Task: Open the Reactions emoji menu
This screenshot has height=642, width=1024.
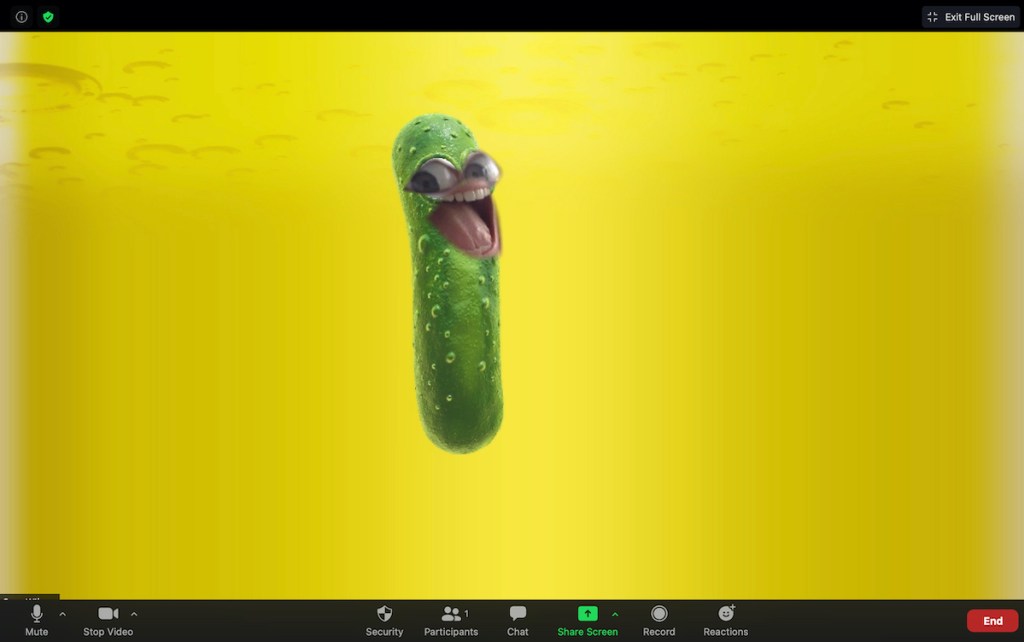Action: click(726, 613)
